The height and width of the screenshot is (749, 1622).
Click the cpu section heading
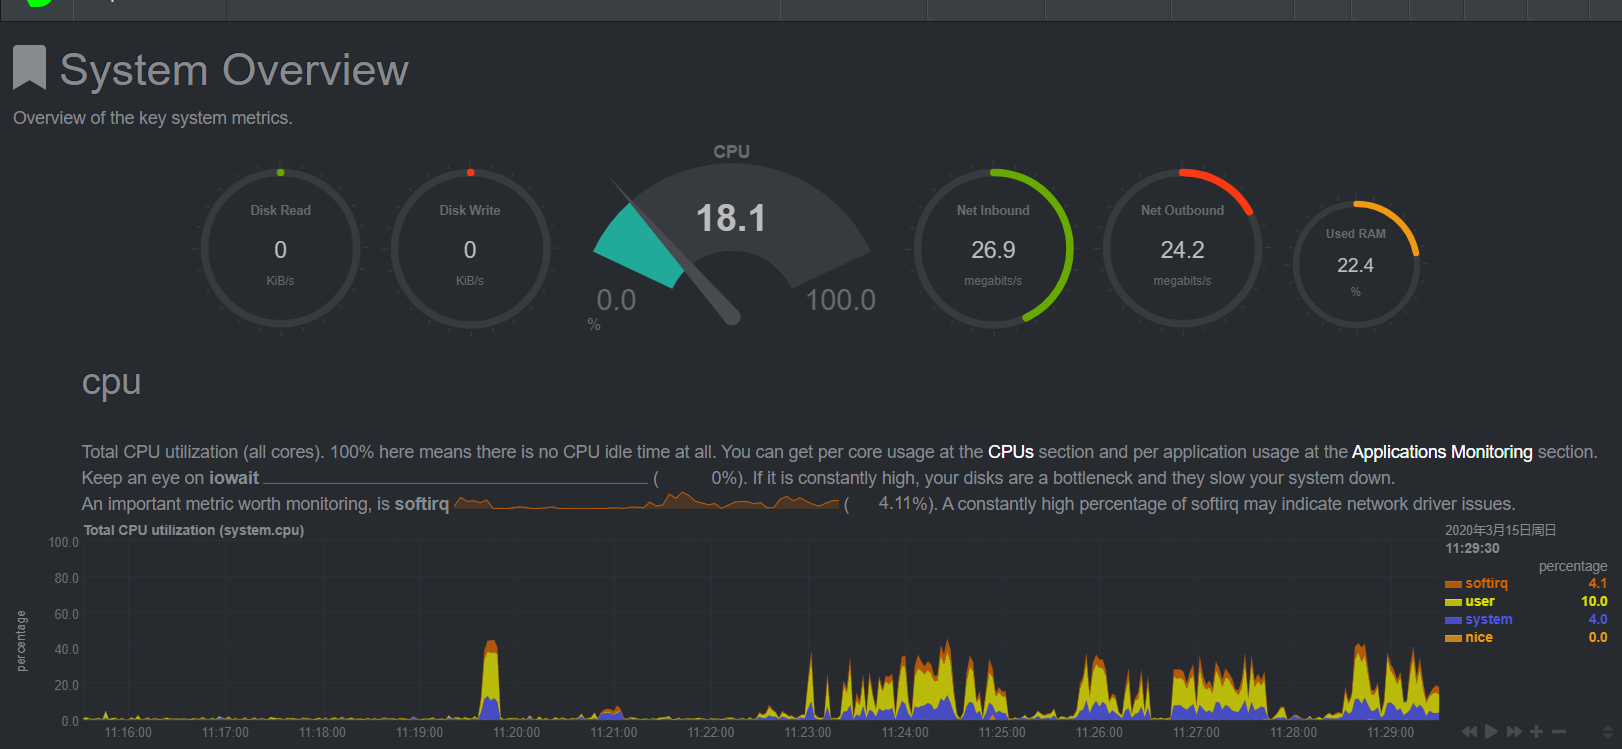pos(111,383)
